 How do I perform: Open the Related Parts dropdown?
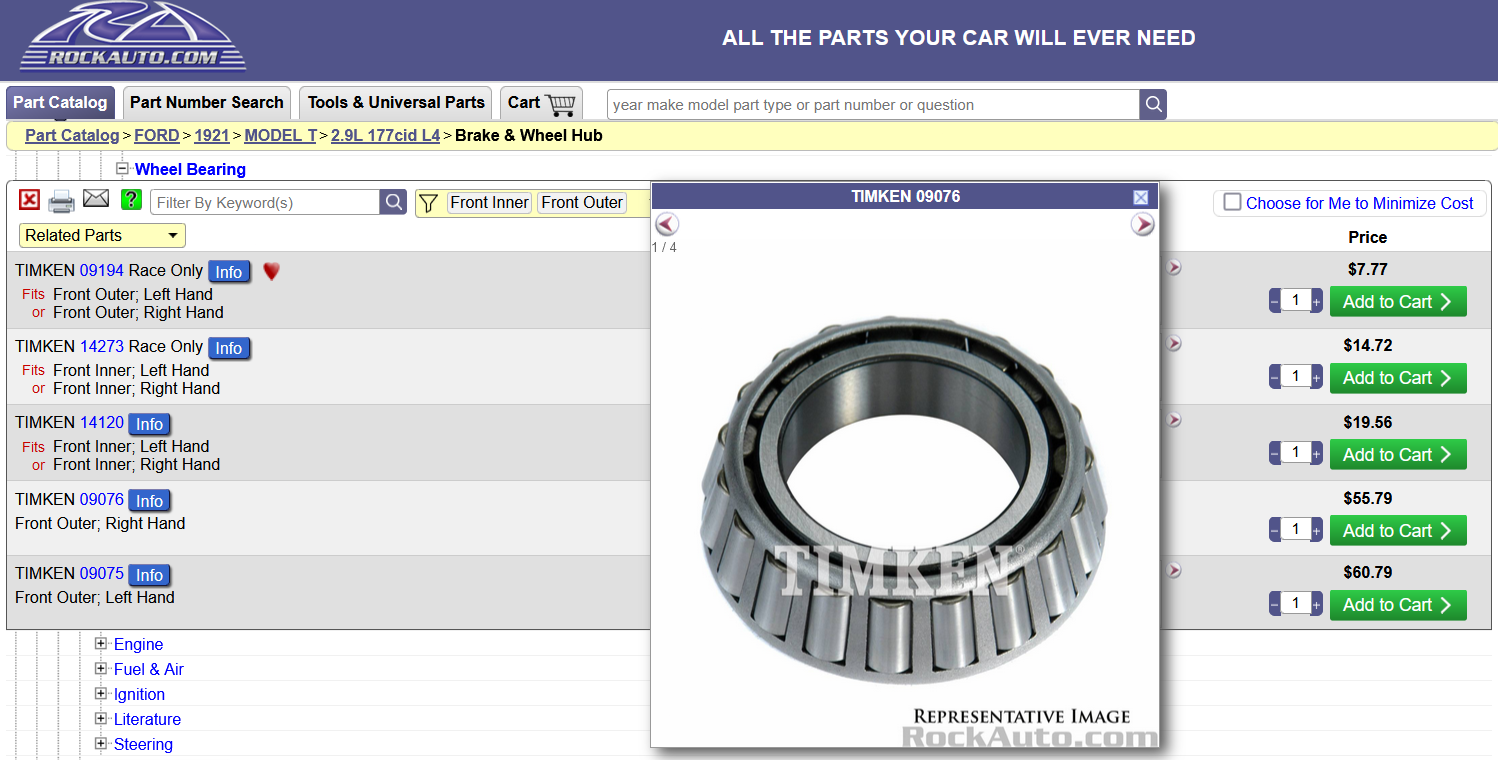coord(102,236)
